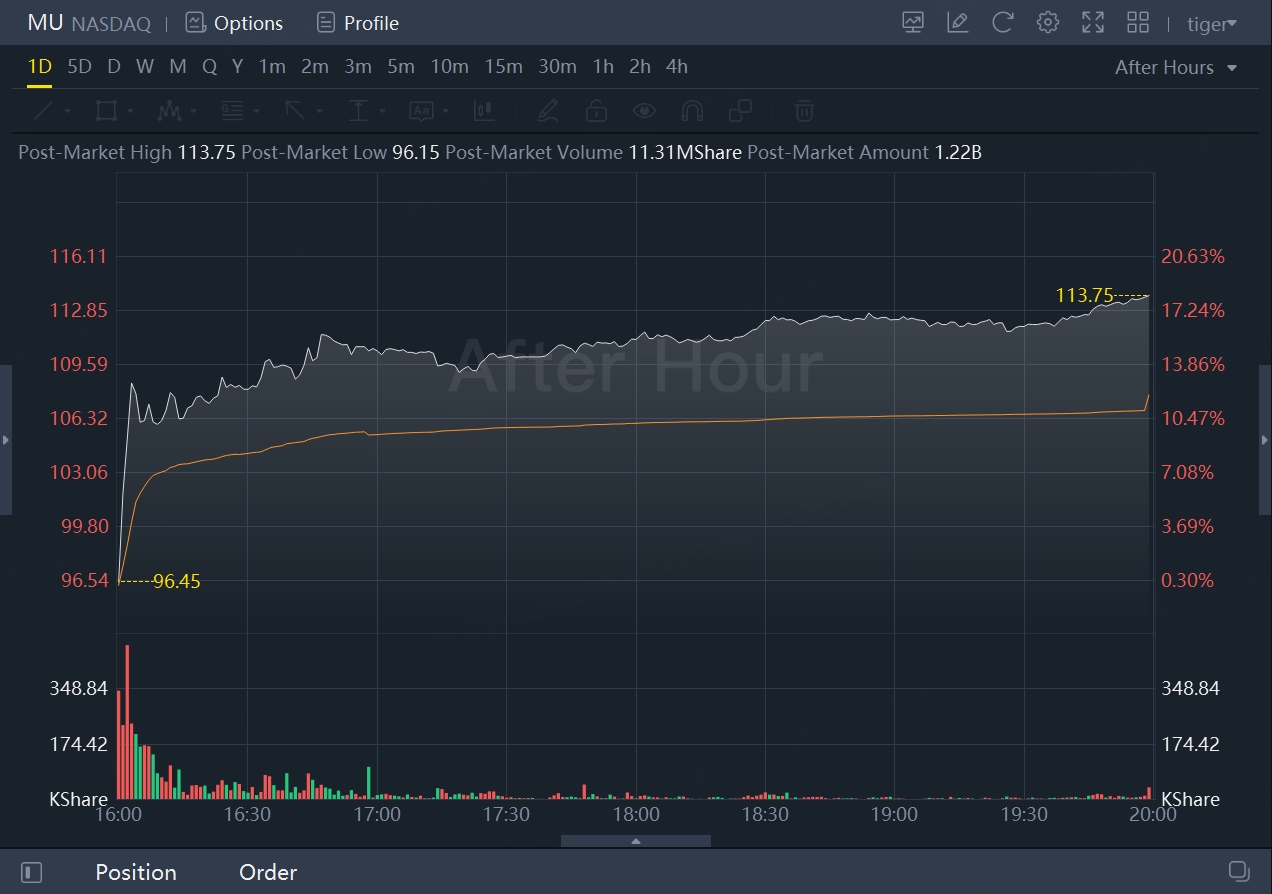The image size is (1272, 894).
Task: Toggle the lock drawings icon
Action: (x=596, y=110)
